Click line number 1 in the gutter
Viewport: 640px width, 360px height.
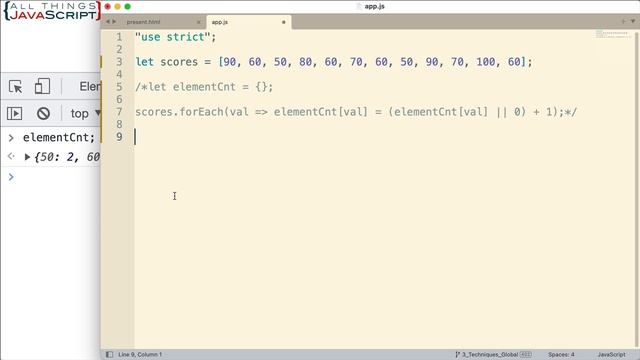point(119,37)
